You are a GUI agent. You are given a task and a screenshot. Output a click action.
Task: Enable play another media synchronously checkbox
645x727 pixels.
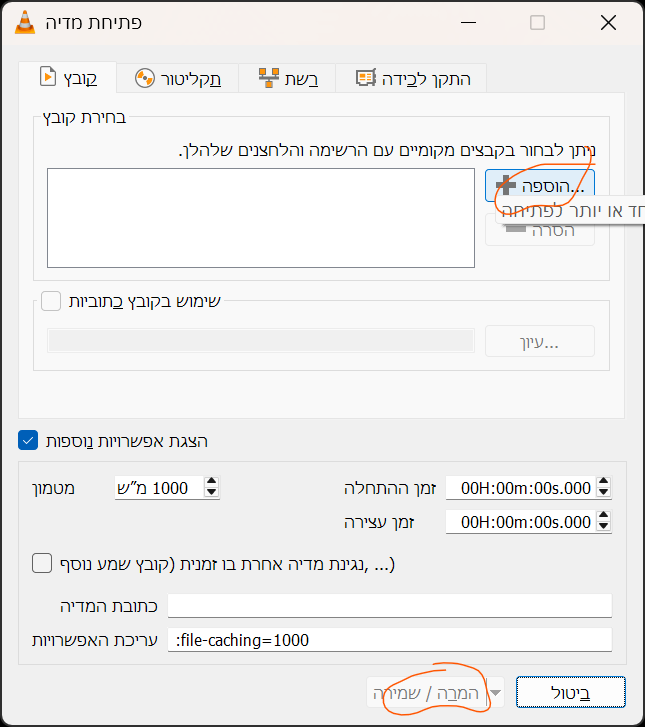click(42, 563)
